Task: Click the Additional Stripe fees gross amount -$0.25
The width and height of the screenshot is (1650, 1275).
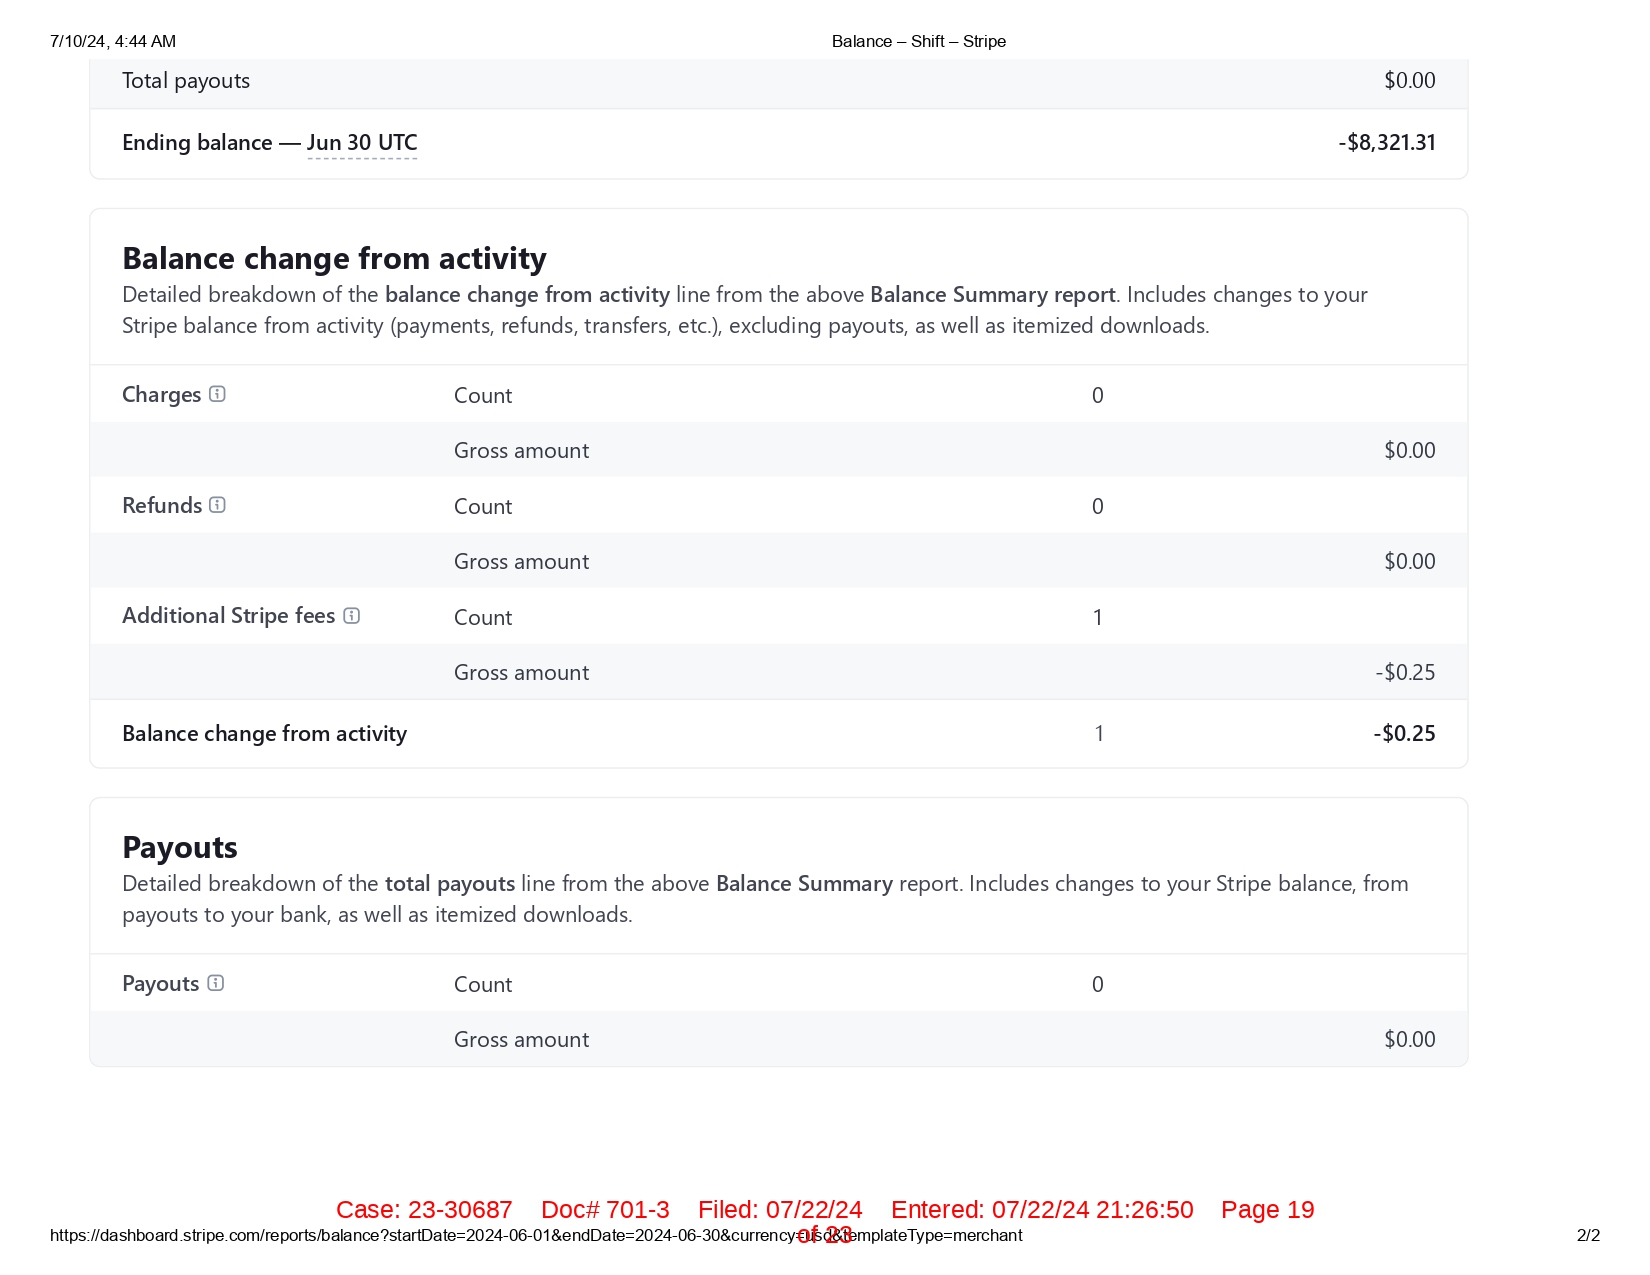Action: click(1404, 673)
